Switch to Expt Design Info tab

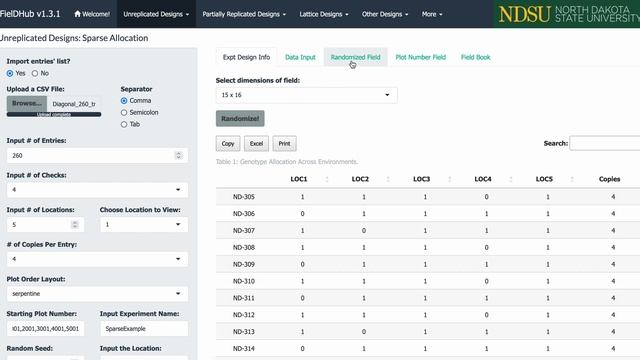pyautogui.click(x=247, y=57)
